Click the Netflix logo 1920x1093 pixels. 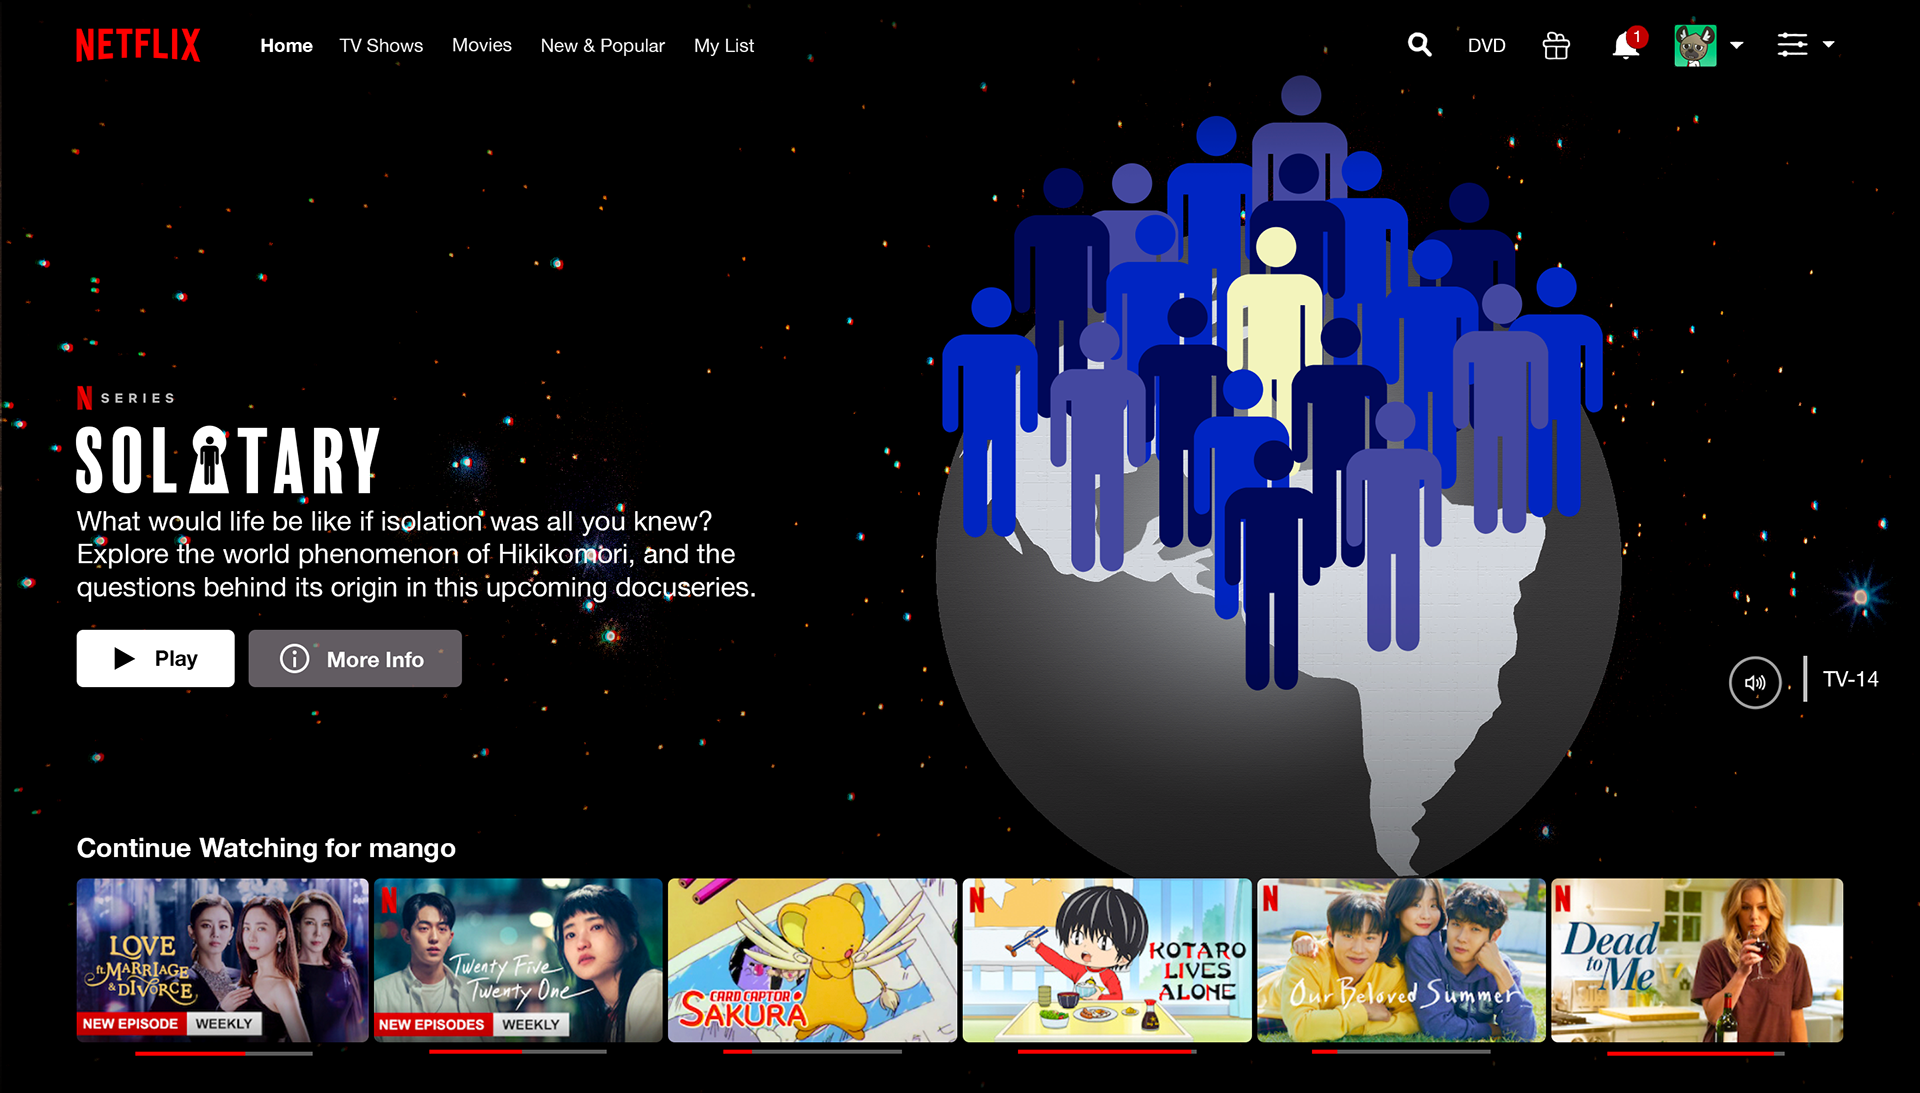(x=138, y=45)
